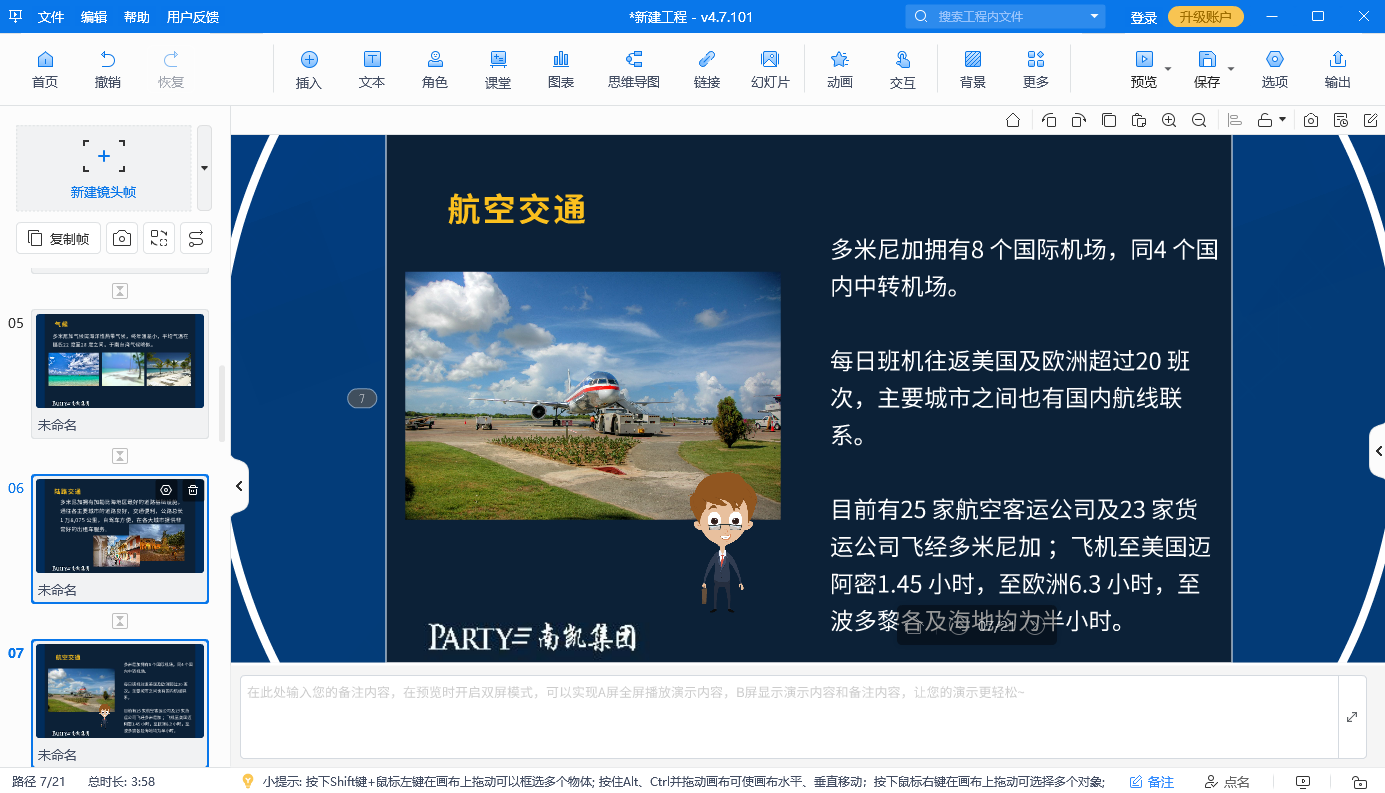
Task: Open the 背景 background tool
Action: 973,70
